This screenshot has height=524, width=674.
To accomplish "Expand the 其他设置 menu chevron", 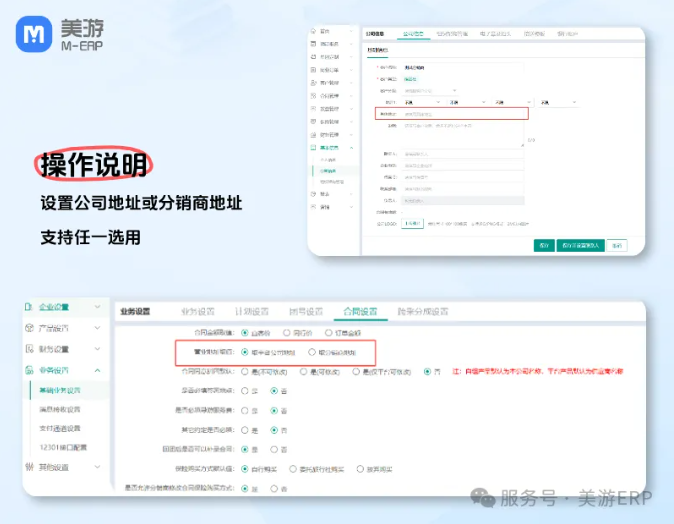I will [x=97, y=467].
